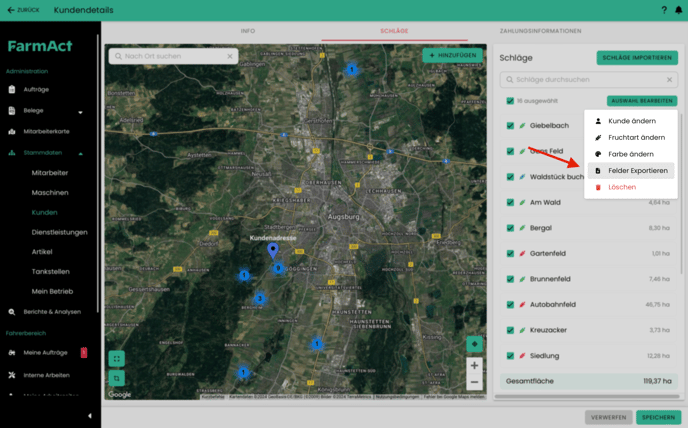This screenshot has height=428, width=688.
Task: Switch to the Info tab
Action: tap(247, 31)
